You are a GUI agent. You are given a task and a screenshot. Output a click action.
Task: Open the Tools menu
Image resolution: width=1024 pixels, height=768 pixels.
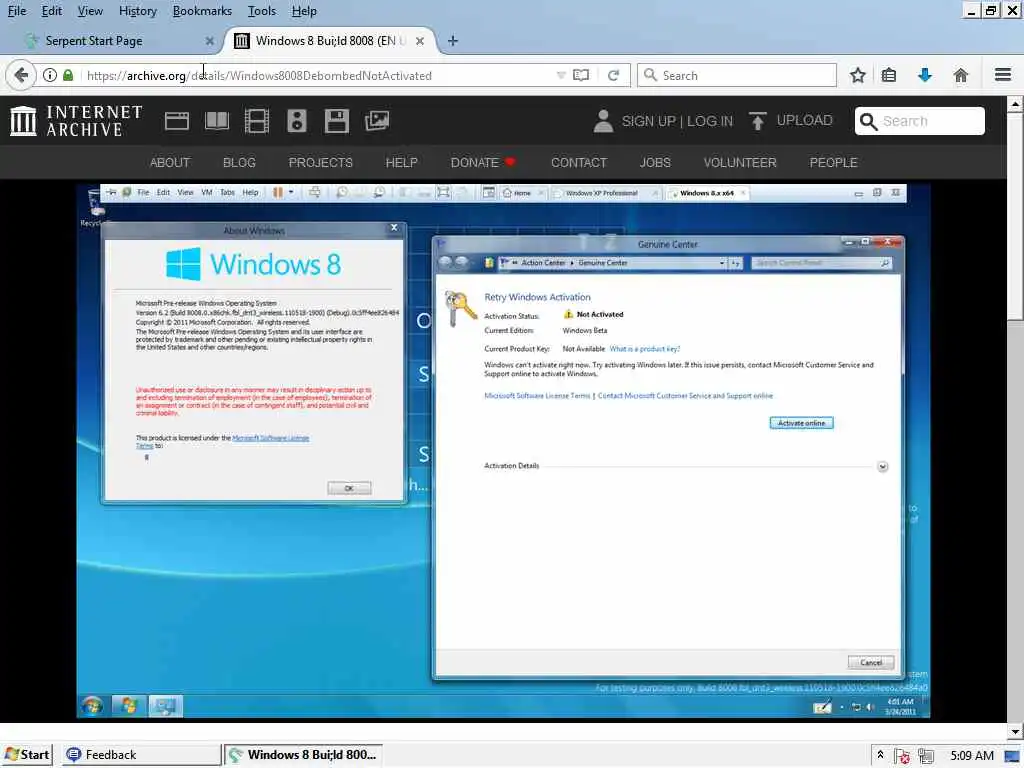tap(262, 11)
